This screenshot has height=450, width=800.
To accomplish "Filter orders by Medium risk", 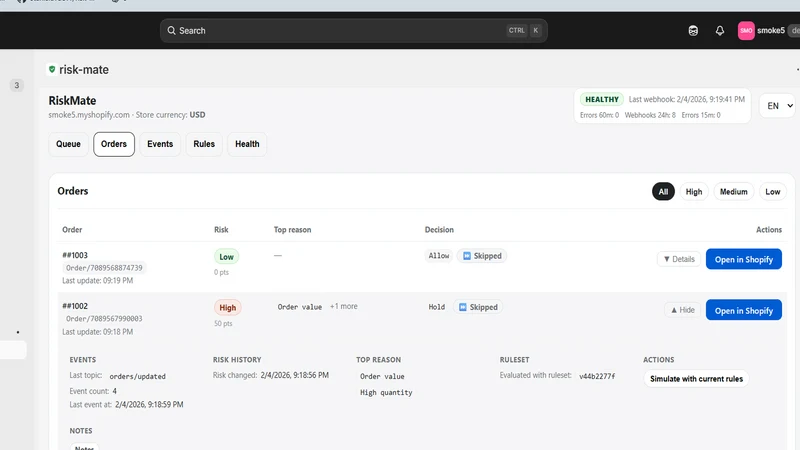I will tap(734, 191).
